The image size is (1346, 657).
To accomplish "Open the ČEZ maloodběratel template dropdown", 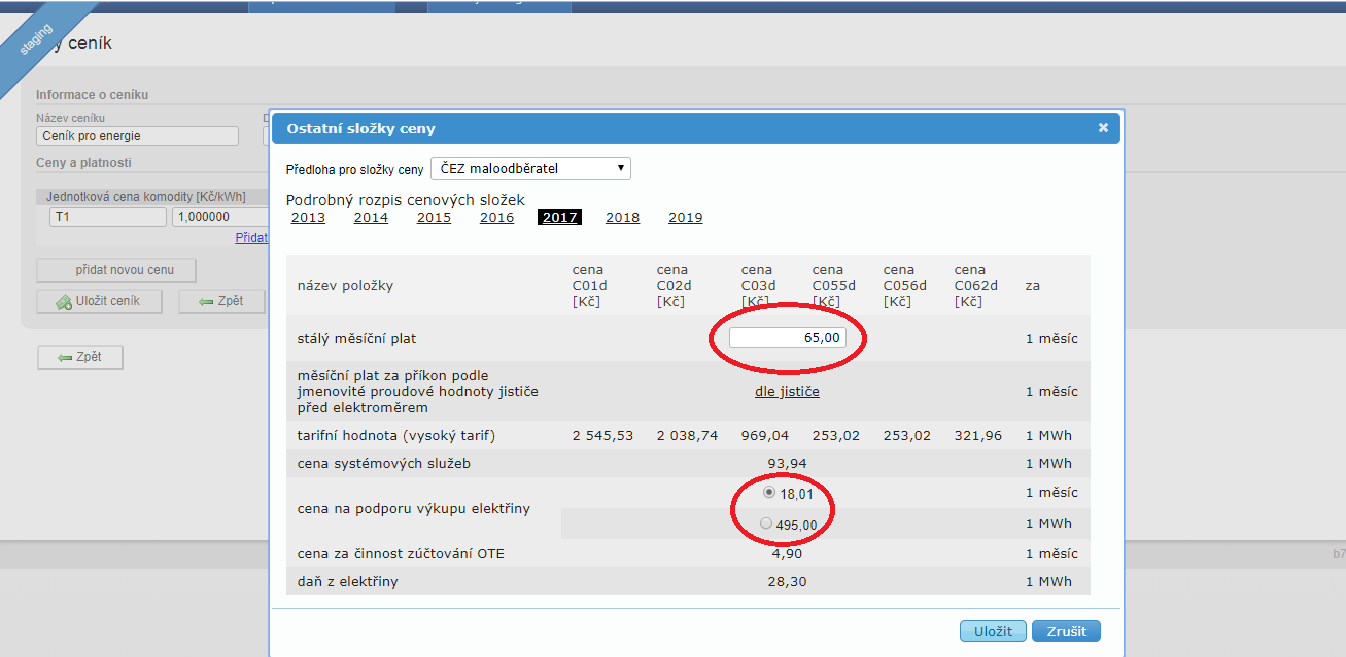I will click(x=530, y=169).
